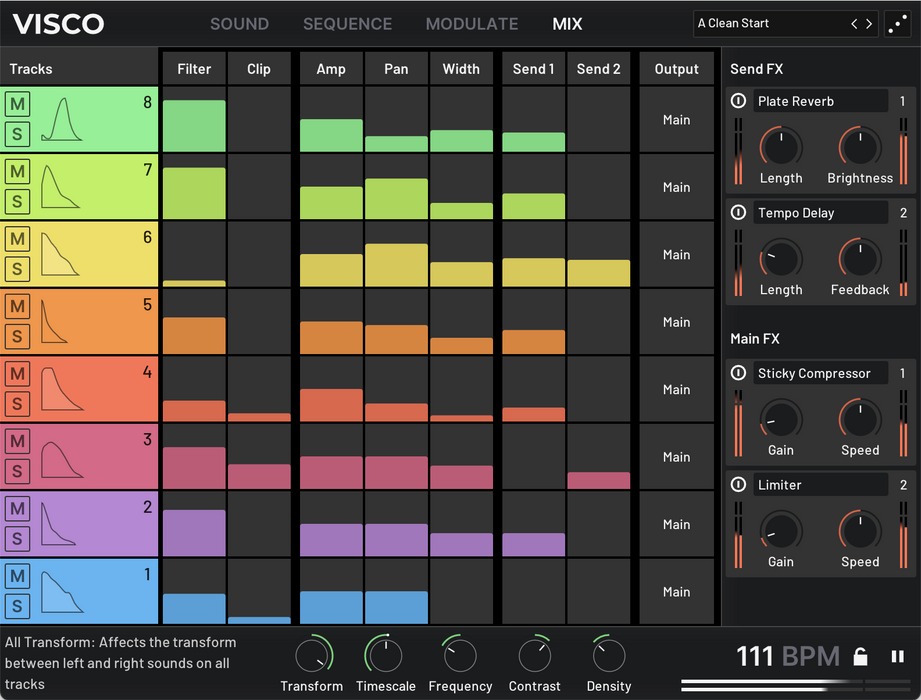
Task: Toggle the BPM tempo lock icon
Action: click(x=859, y=657)
